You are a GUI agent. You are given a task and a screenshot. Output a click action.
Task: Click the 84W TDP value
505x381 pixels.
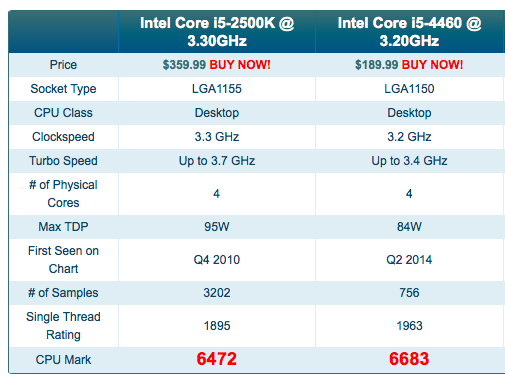click(x=409, y=227)
